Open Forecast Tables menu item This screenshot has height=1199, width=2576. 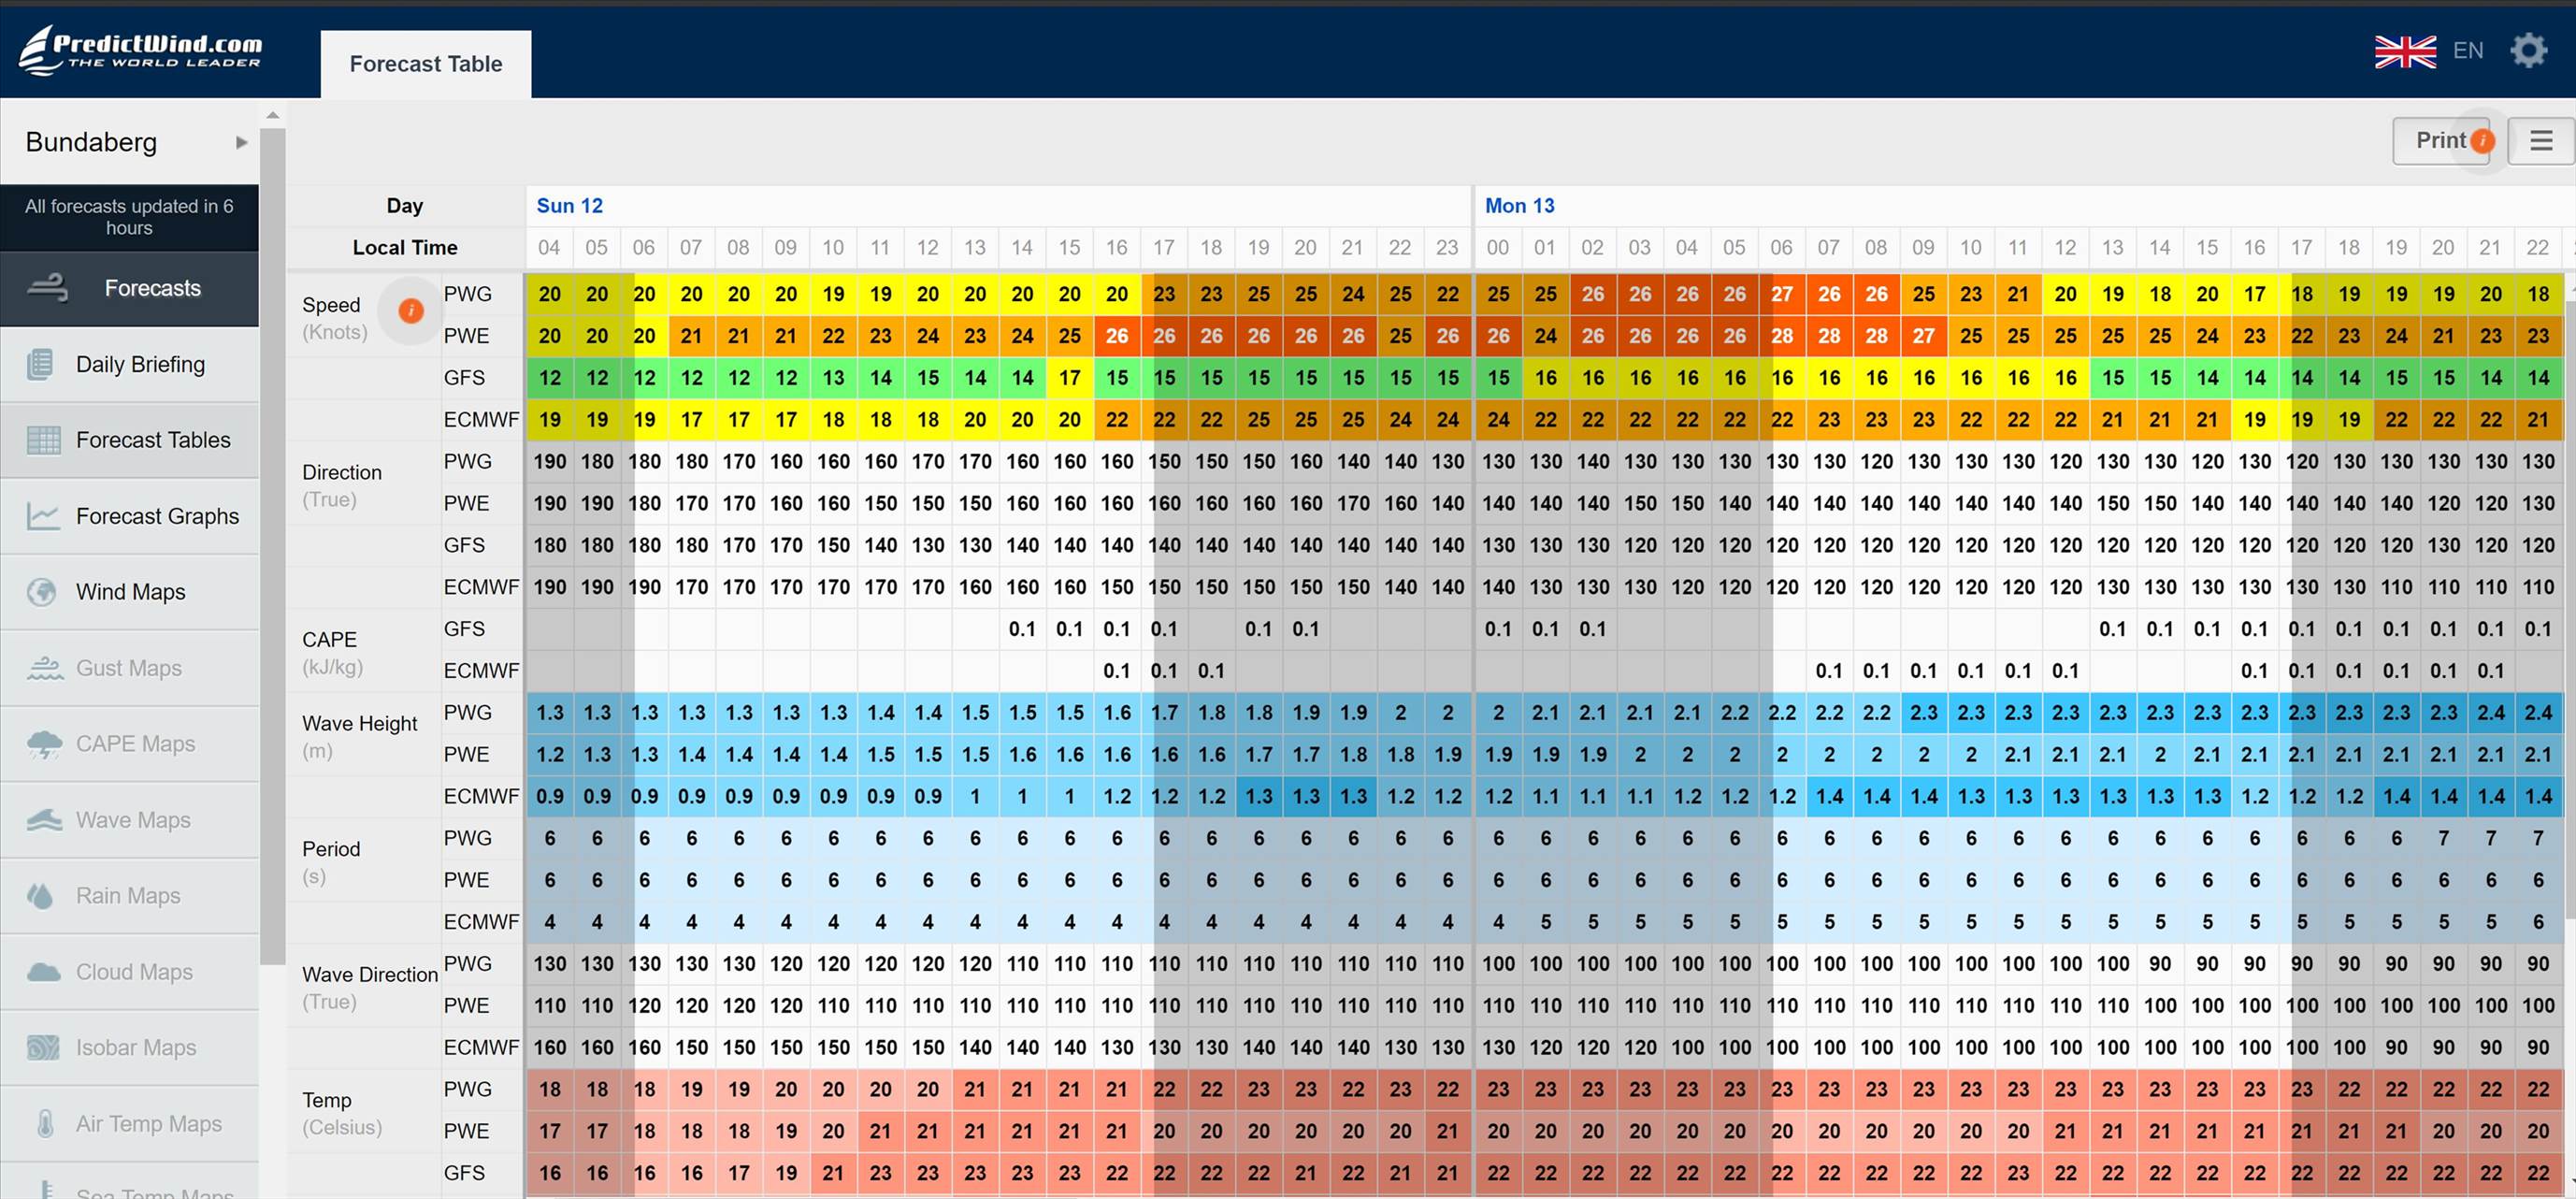(x=152, y=440)
